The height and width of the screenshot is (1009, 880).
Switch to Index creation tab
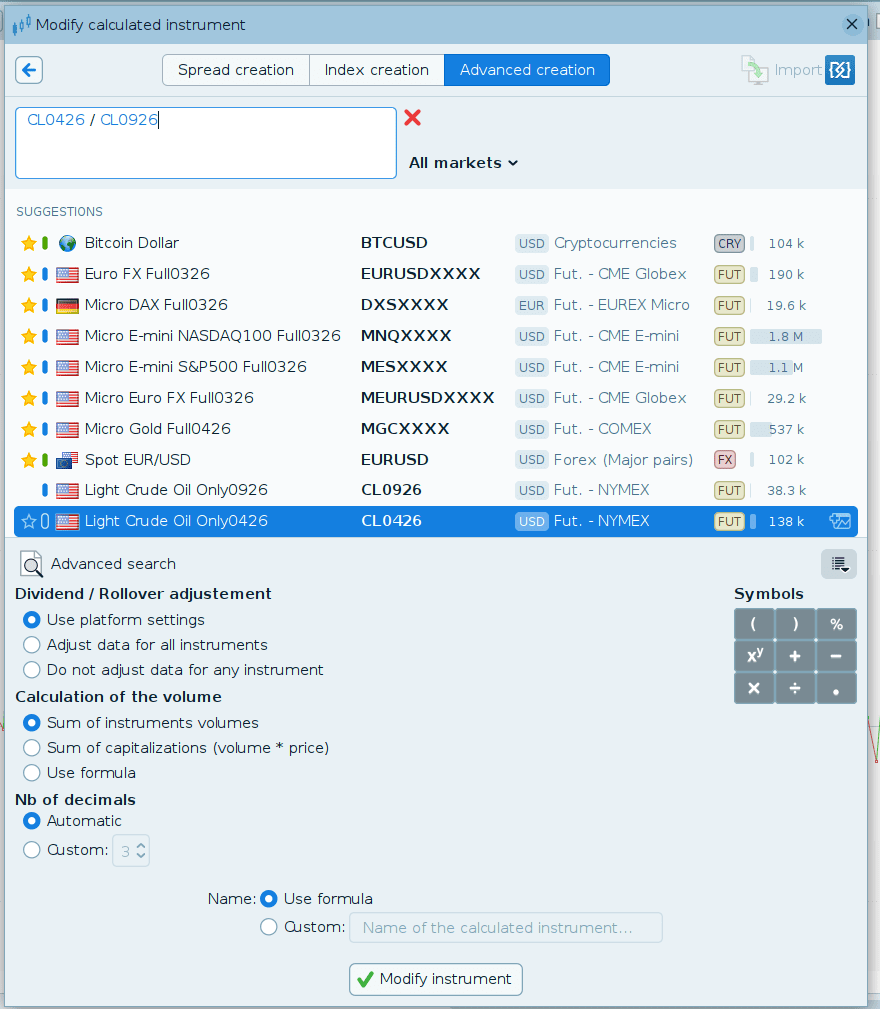[x=377, y=70]
